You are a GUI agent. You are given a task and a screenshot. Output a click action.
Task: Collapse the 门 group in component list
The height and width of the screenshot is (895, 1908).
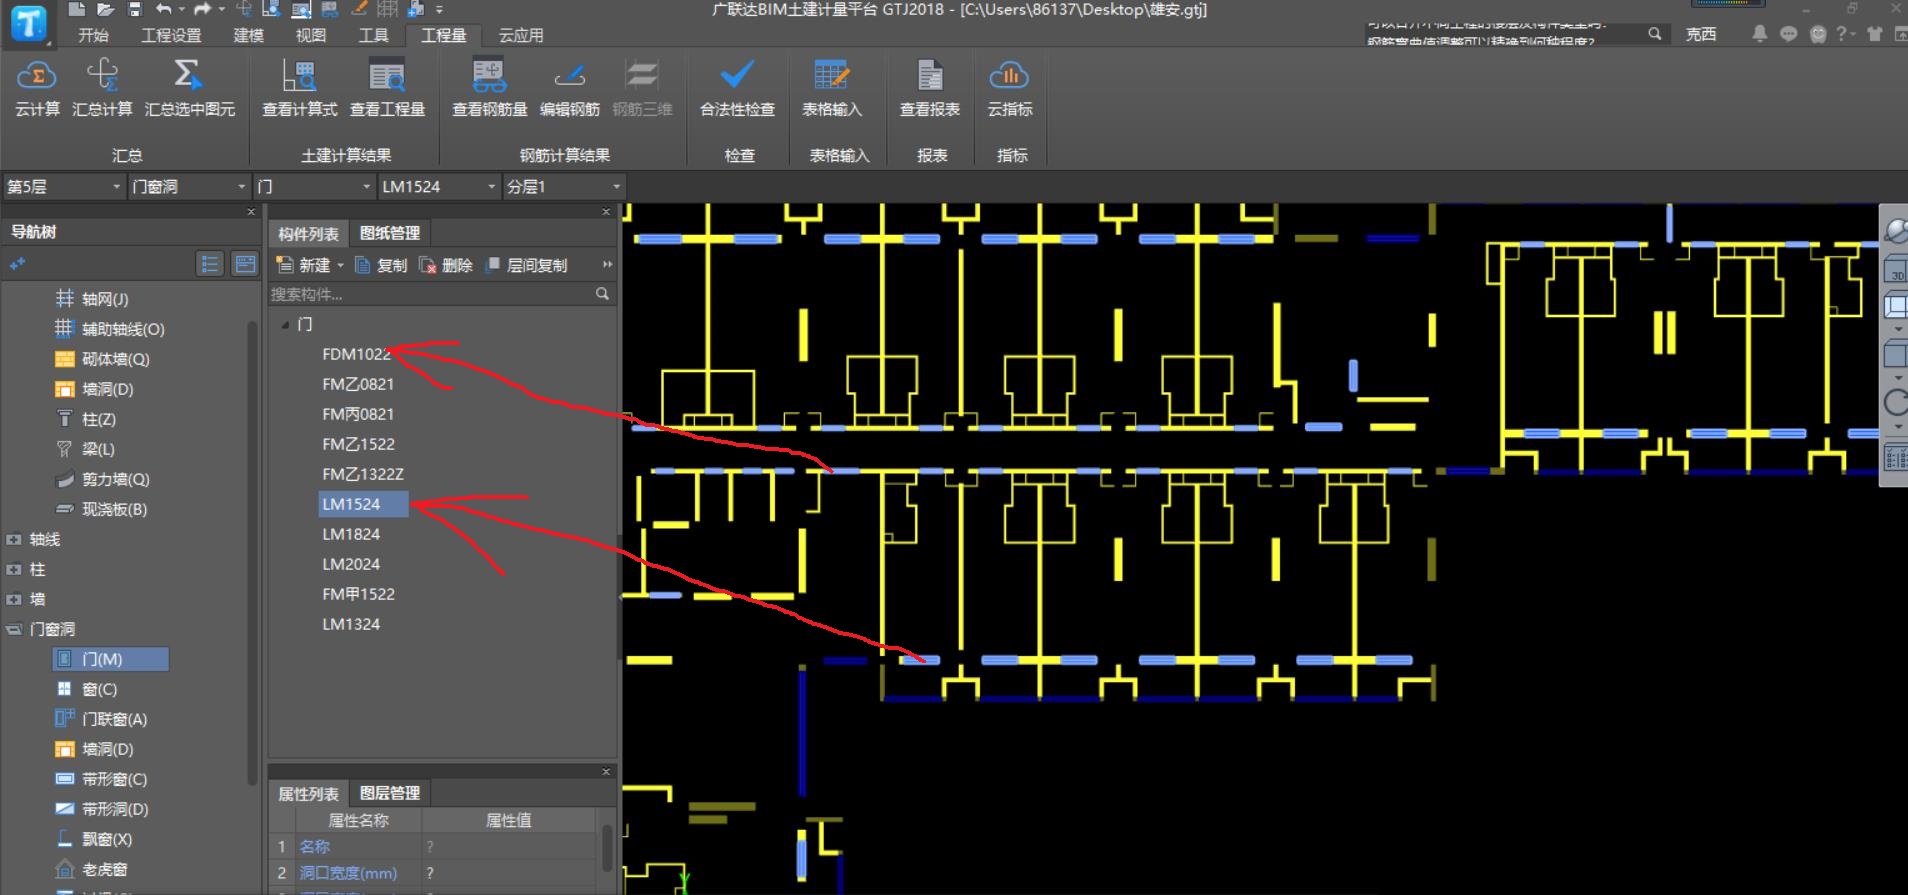pos(286,325)
